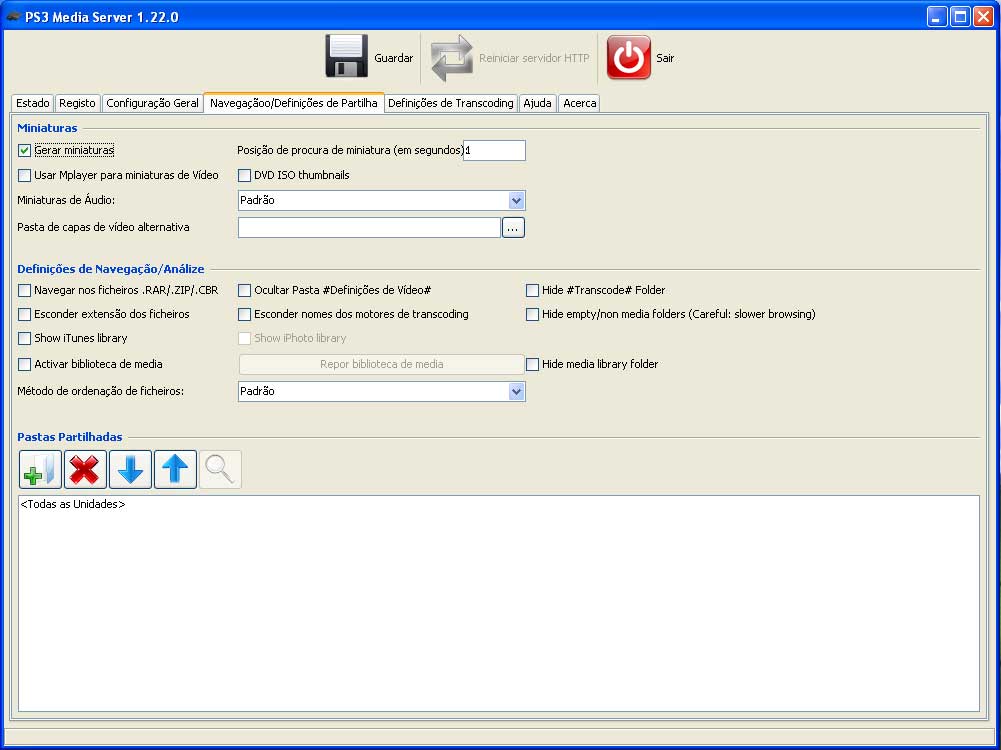Click the red X remove folder icon
The image size is (1001, 750).
point(85,470)
